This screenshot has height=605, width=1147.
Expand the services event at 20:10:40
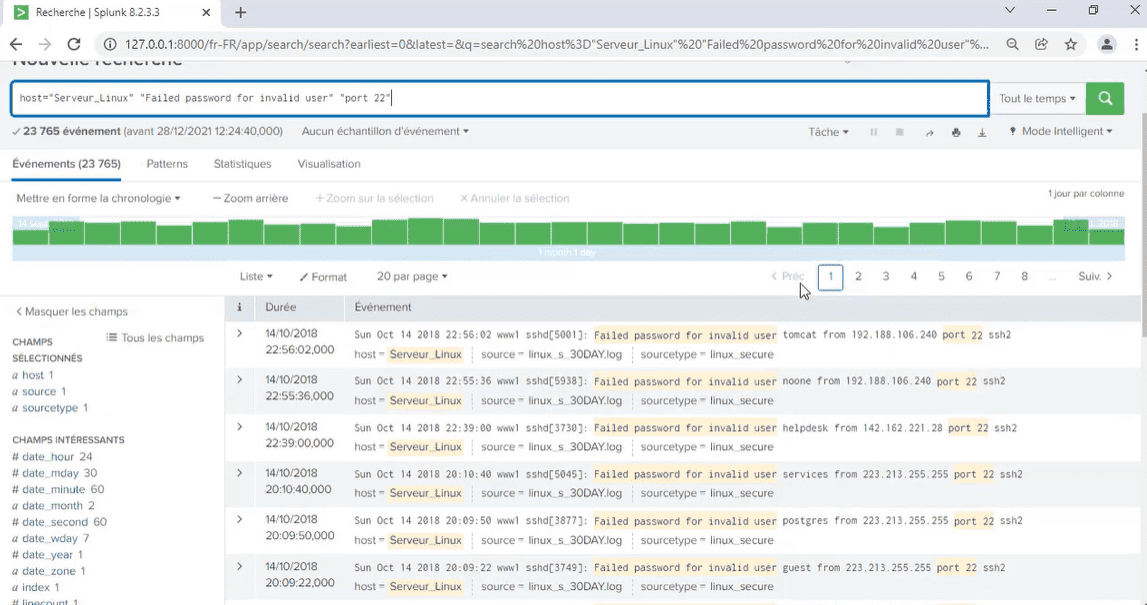[239, 473]
